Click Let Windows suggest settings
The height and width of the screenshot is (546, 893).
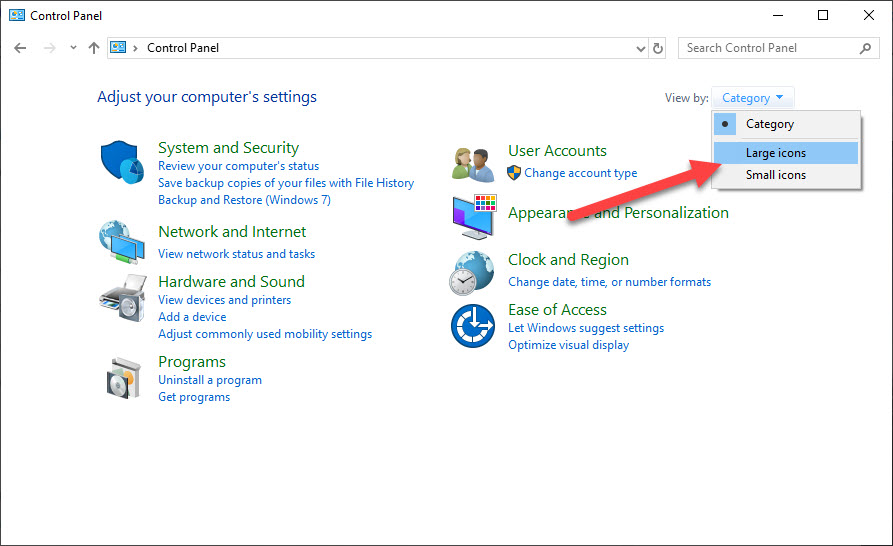pos(586,329)
